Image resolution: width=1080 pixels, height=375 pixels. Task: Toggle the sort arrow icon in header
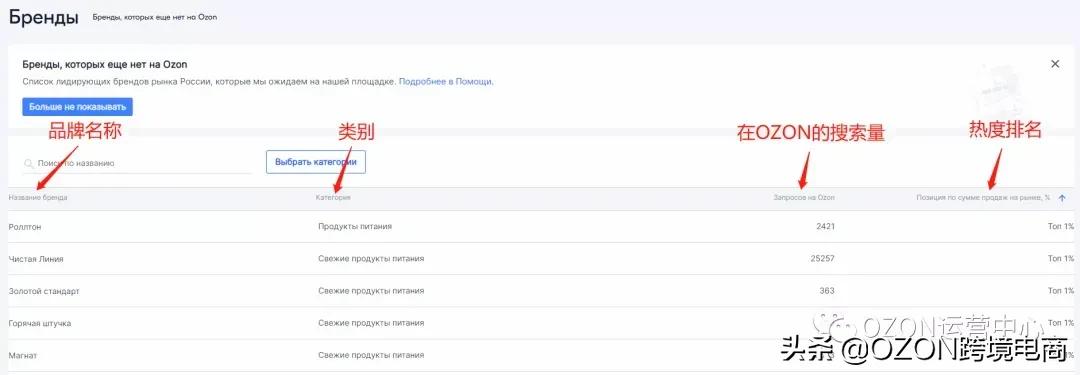[x=1062, y=198]
